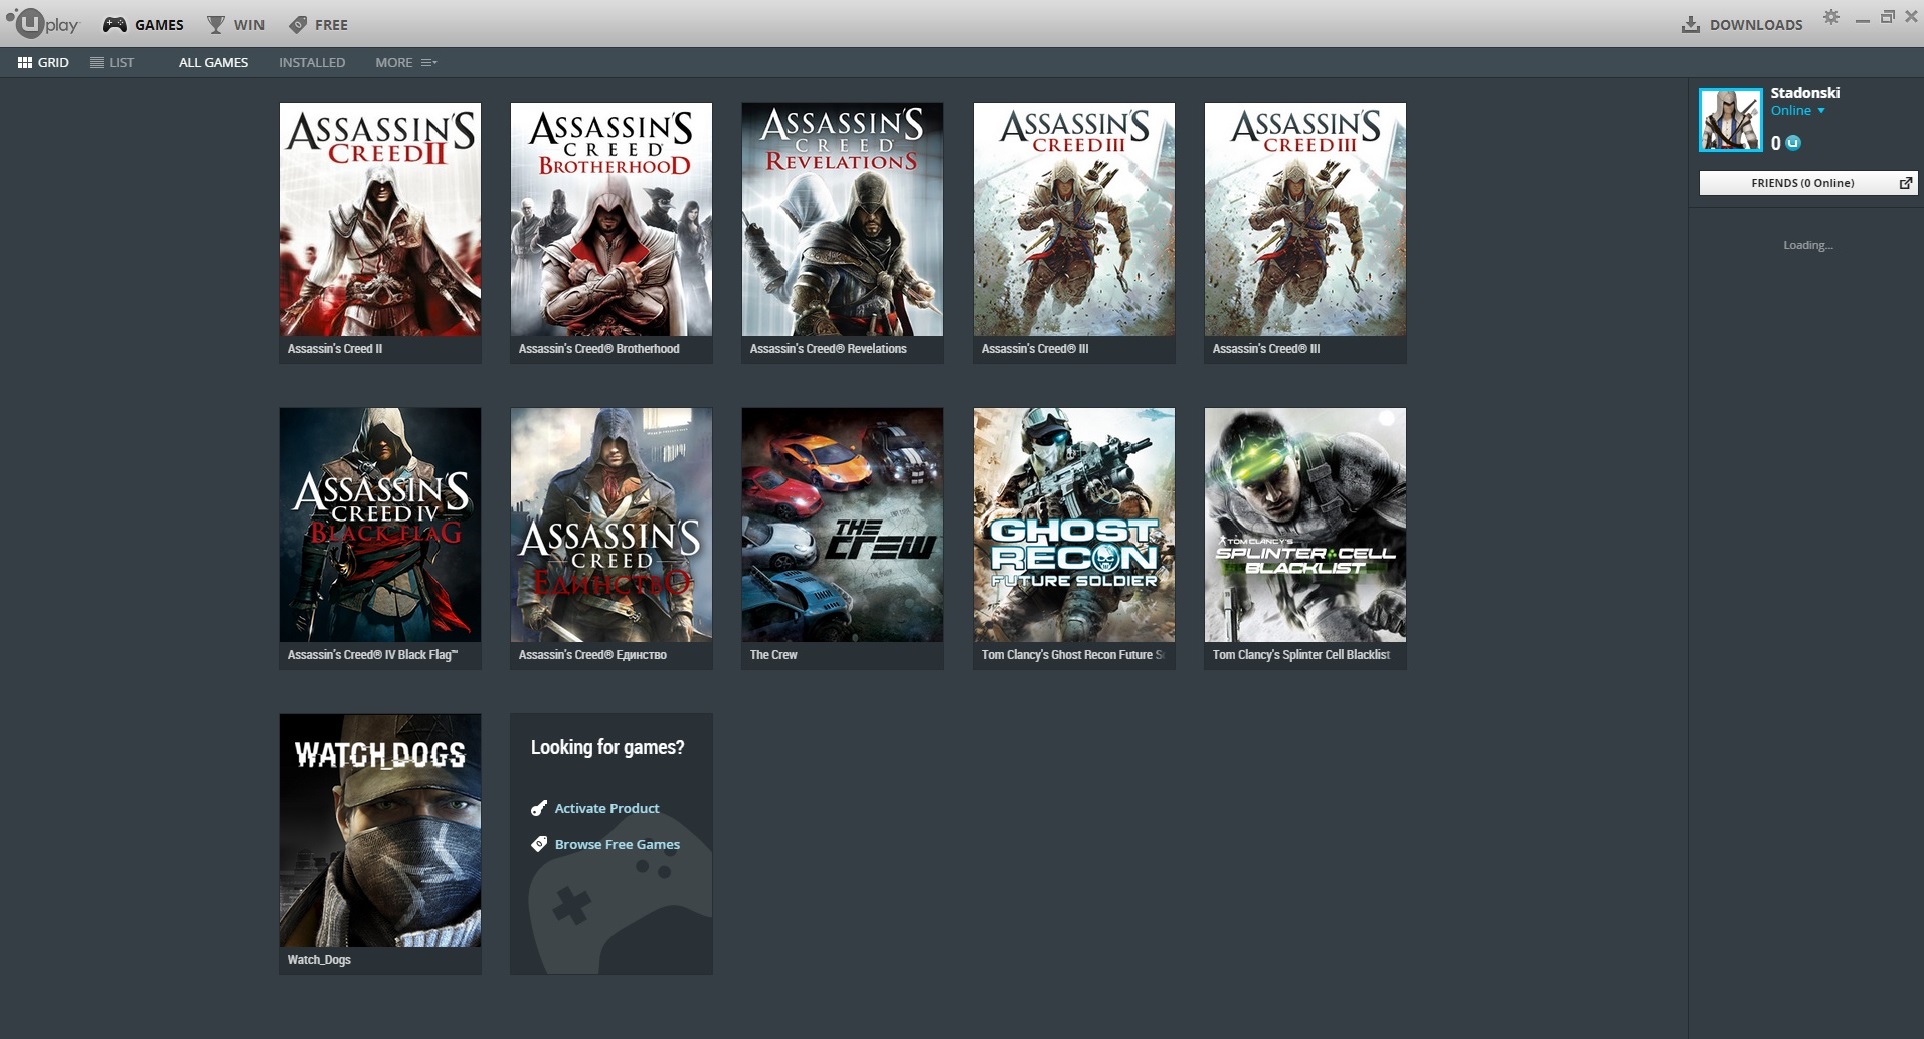
Task: Click 'The Crew' title text
Action: (774, 655)
